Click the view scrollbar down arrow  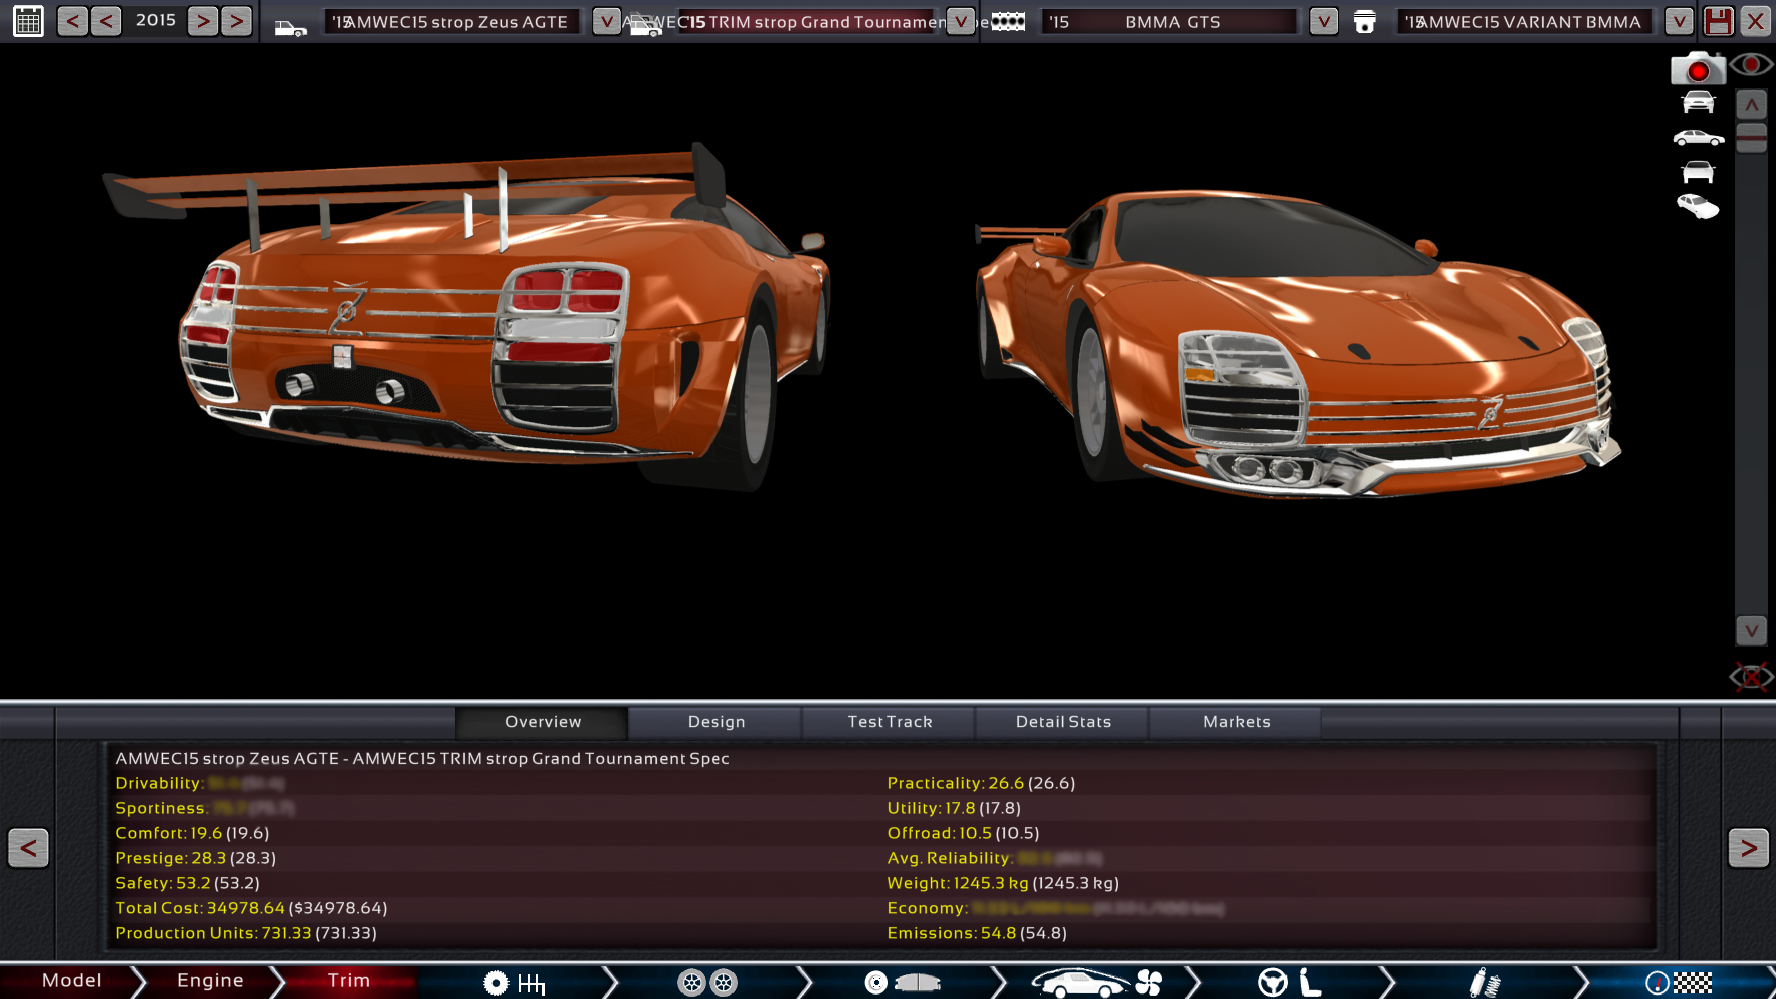[1751, 630]
